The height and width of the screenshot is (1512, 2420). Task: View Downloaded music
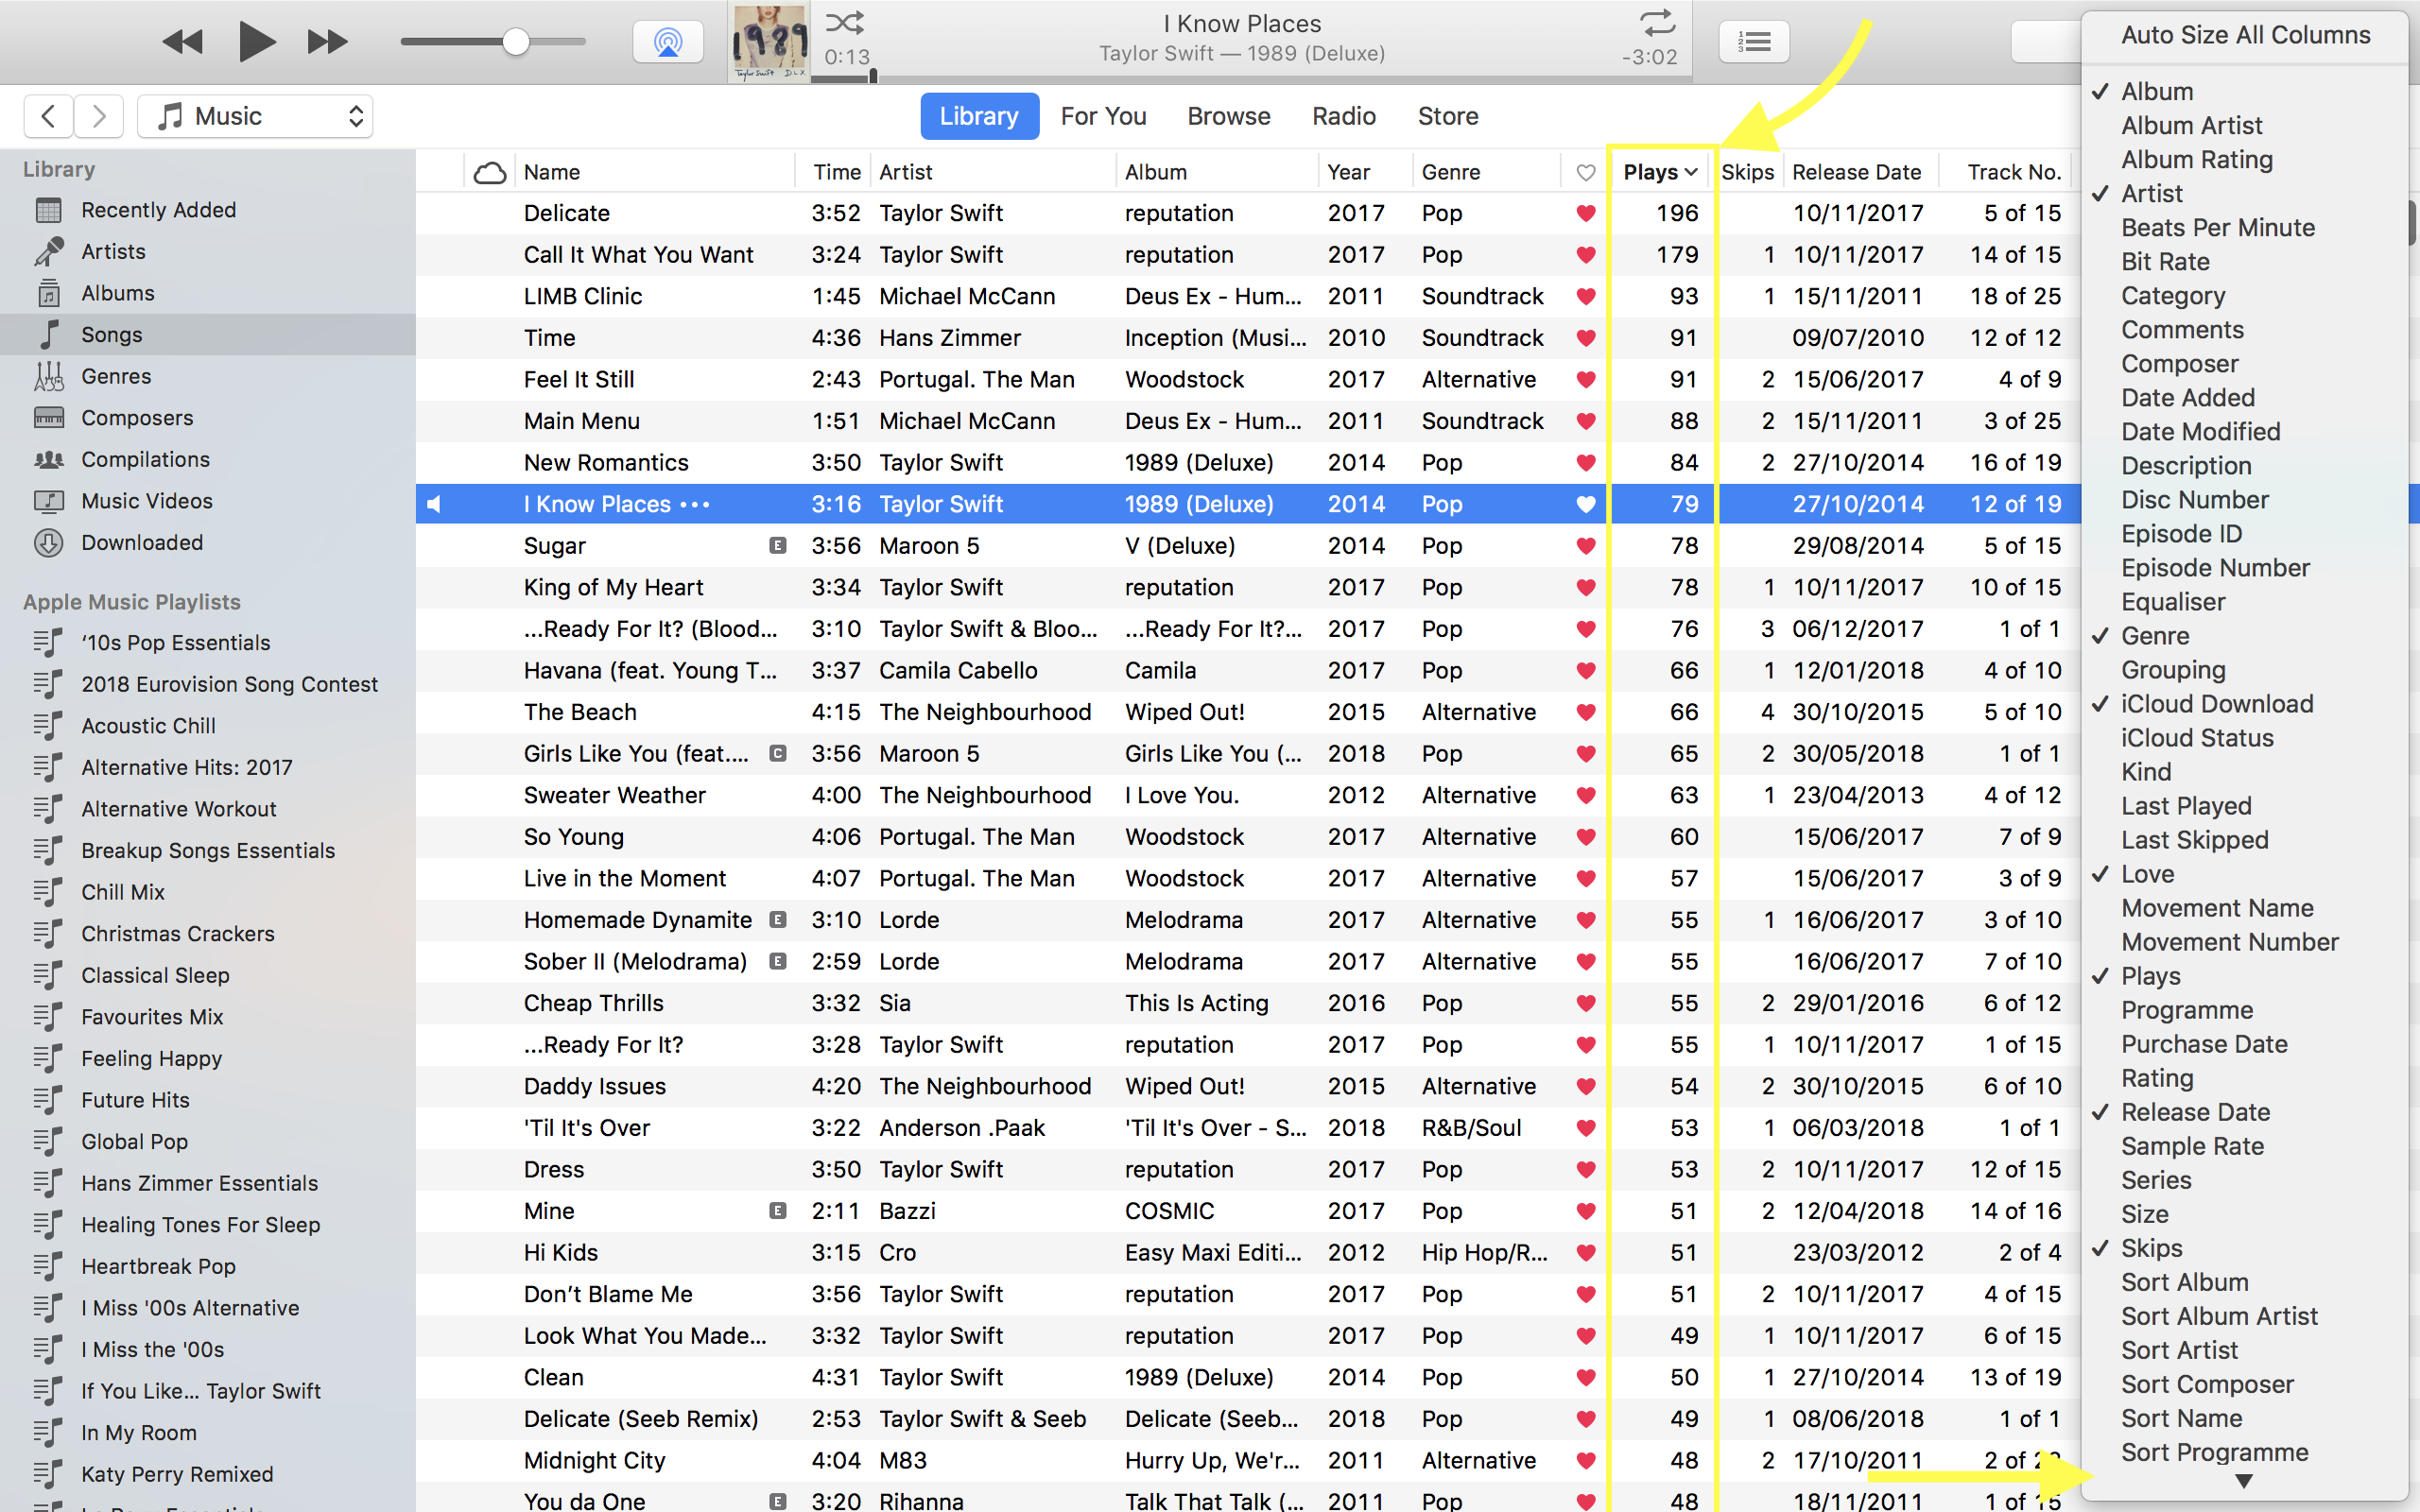[141, 542]
